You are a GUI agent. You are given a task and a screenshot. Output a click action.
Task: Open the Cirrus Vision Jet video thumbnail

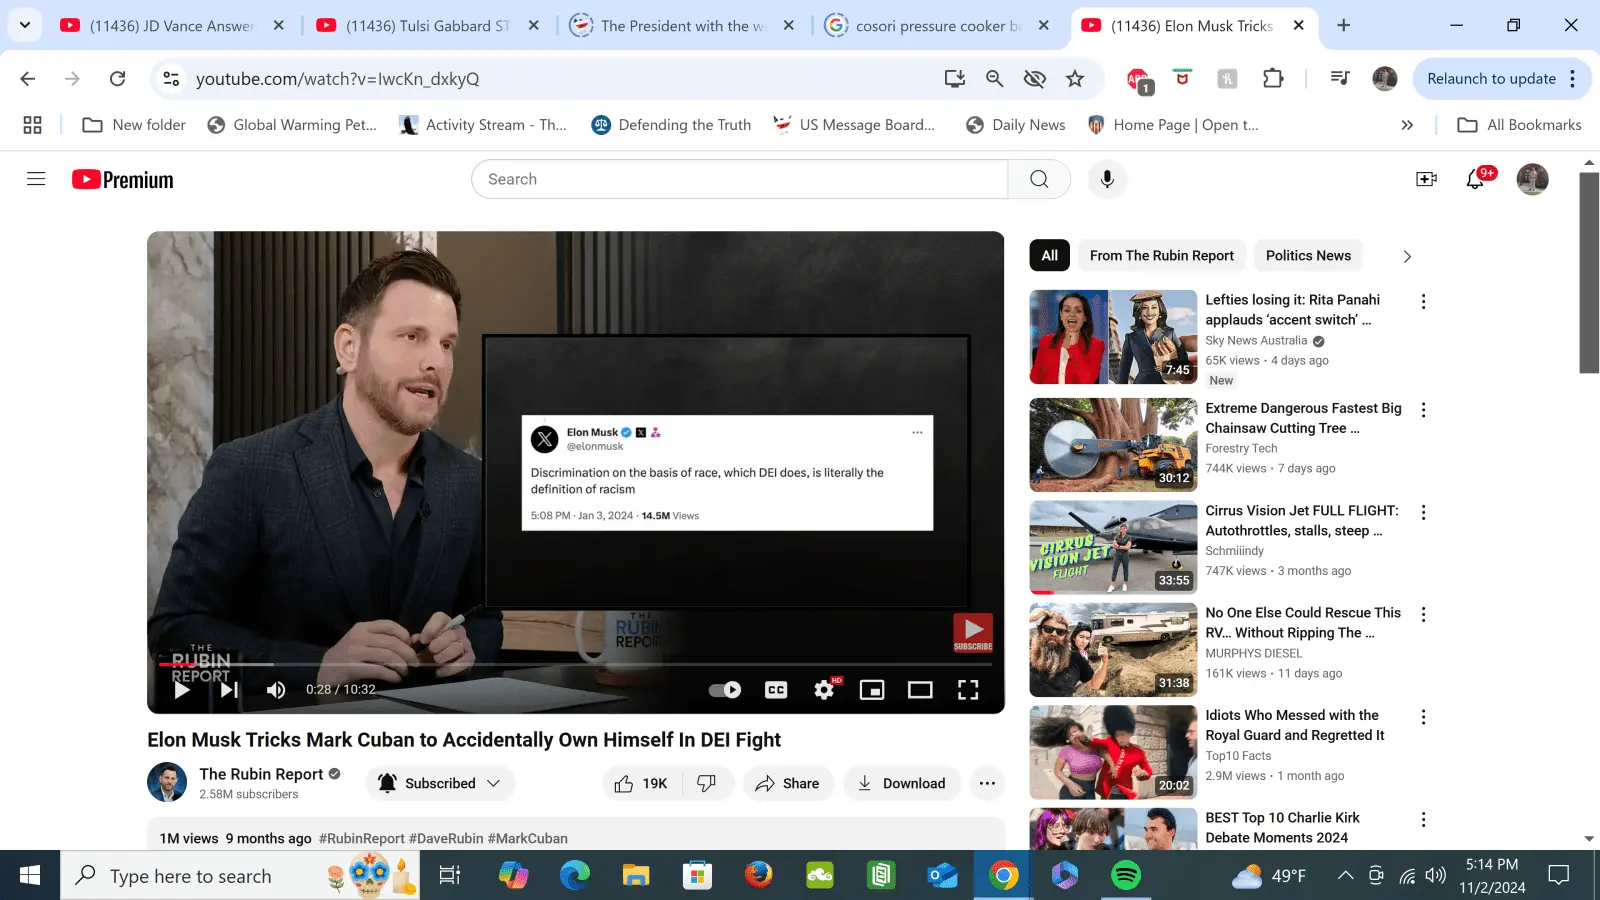(x=1113, y=547)
